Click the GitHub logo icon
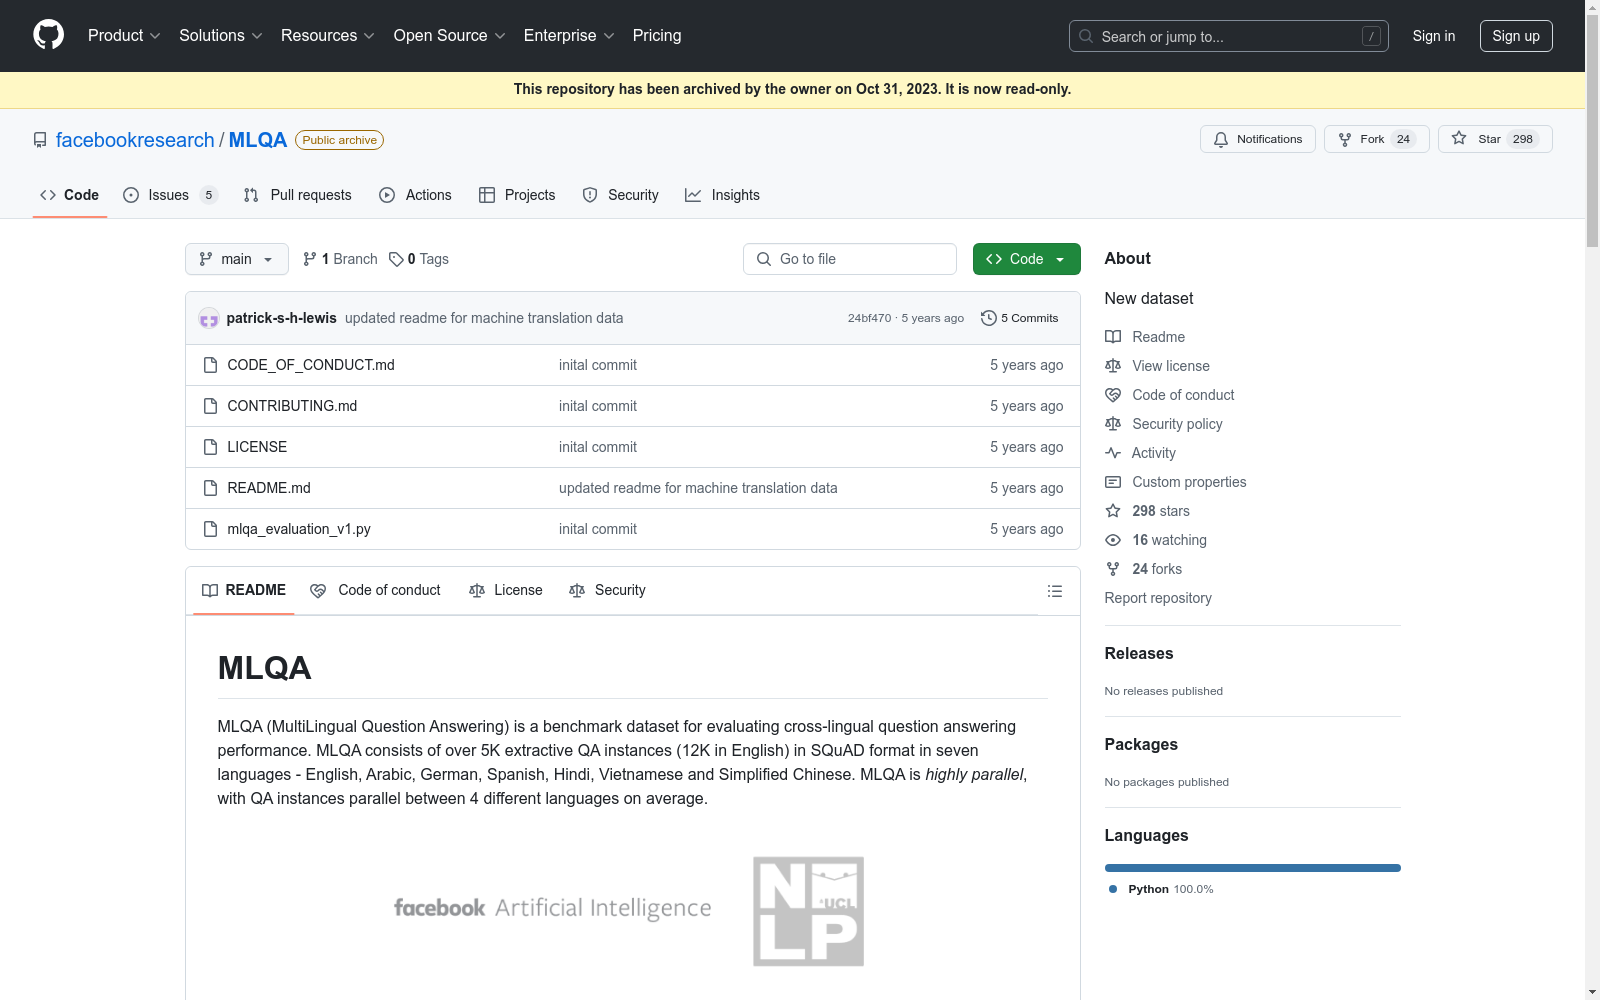Viewport: 1600px width, 1000px height. click(48, 35)
